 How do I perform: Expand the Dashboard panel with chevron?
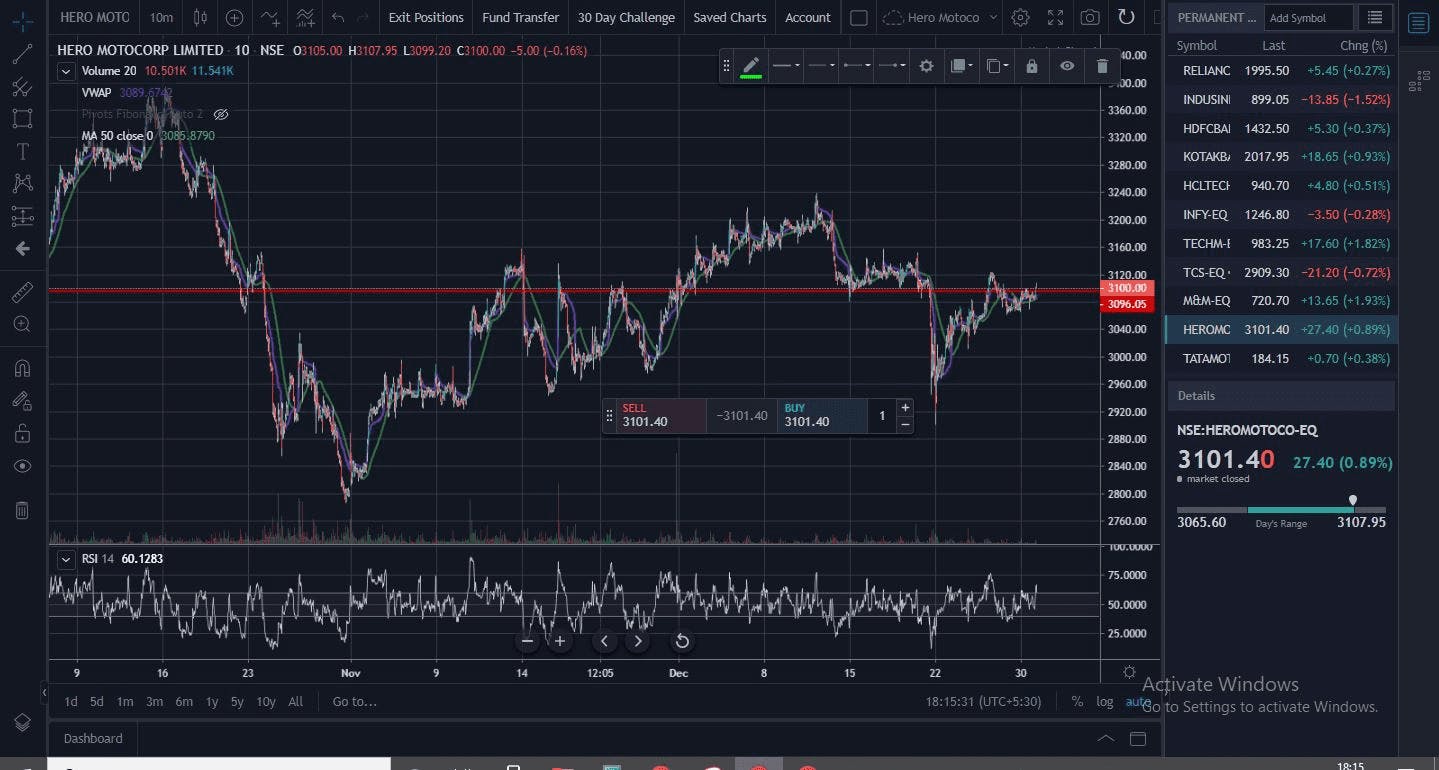pyautogui.click(x=1105, y=738)
